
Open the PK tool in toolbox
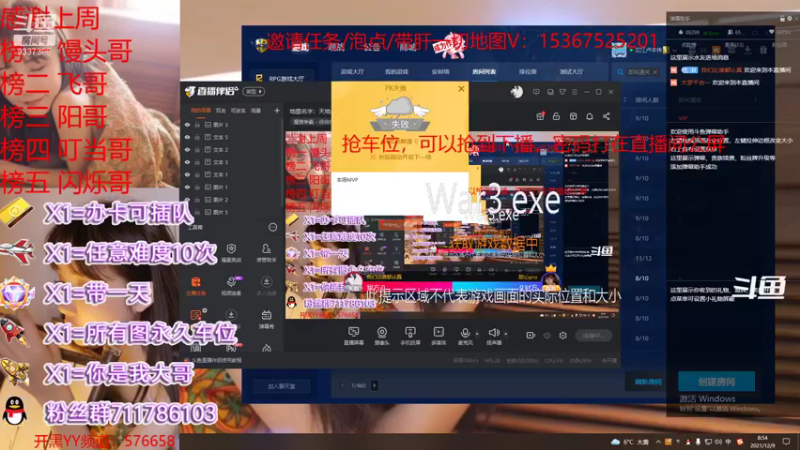pos(231,348)
